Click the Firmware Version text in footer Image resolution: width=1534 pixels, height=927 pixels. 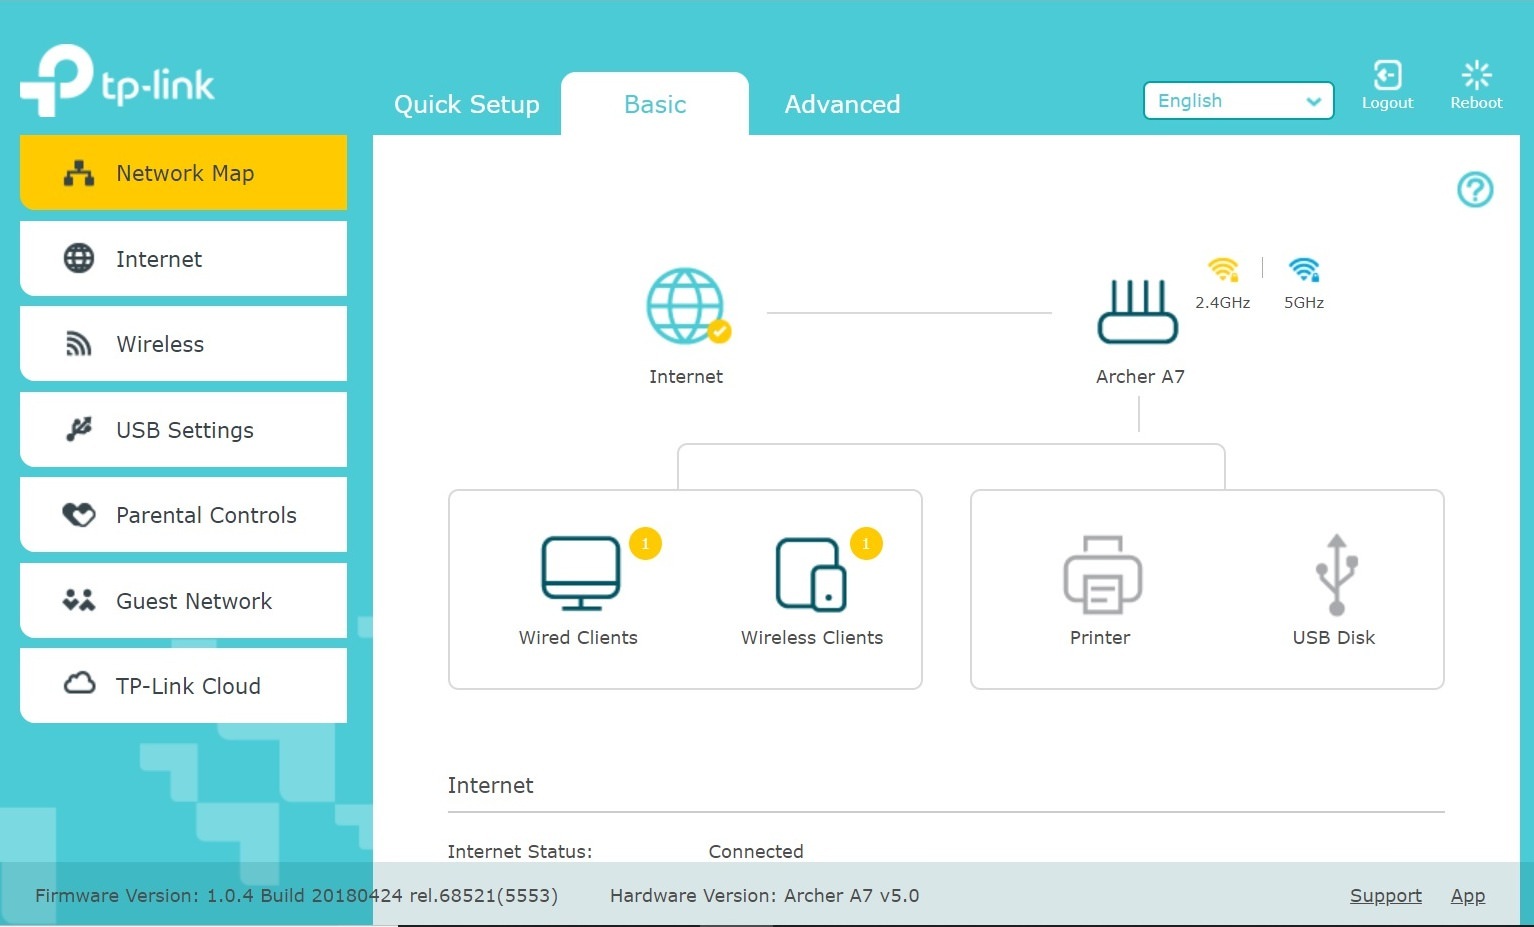(296, 895)
